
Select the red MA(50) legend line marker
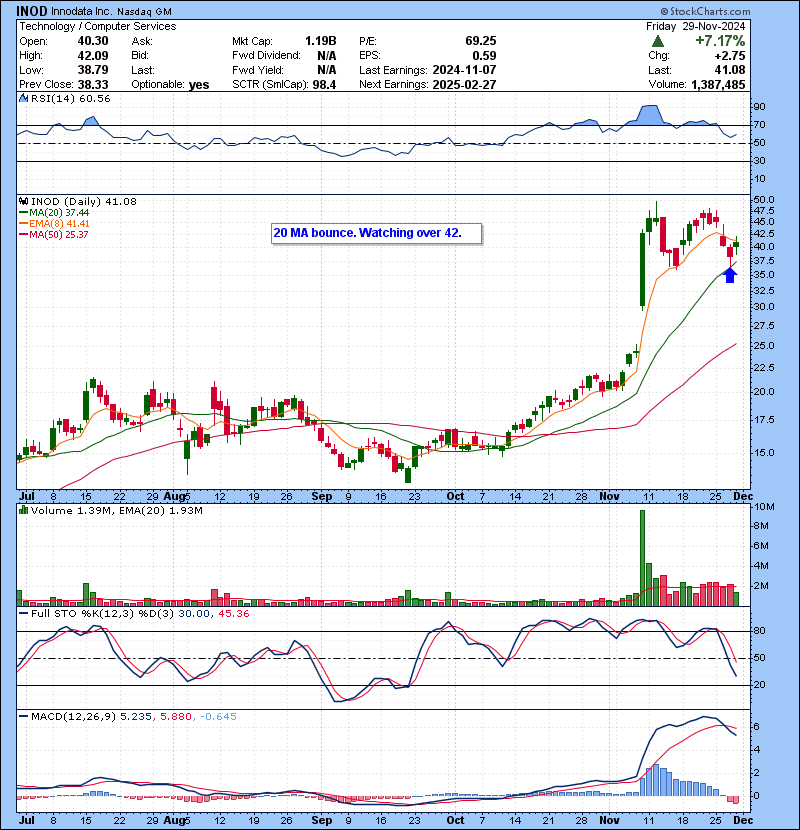tap(23, 234)
